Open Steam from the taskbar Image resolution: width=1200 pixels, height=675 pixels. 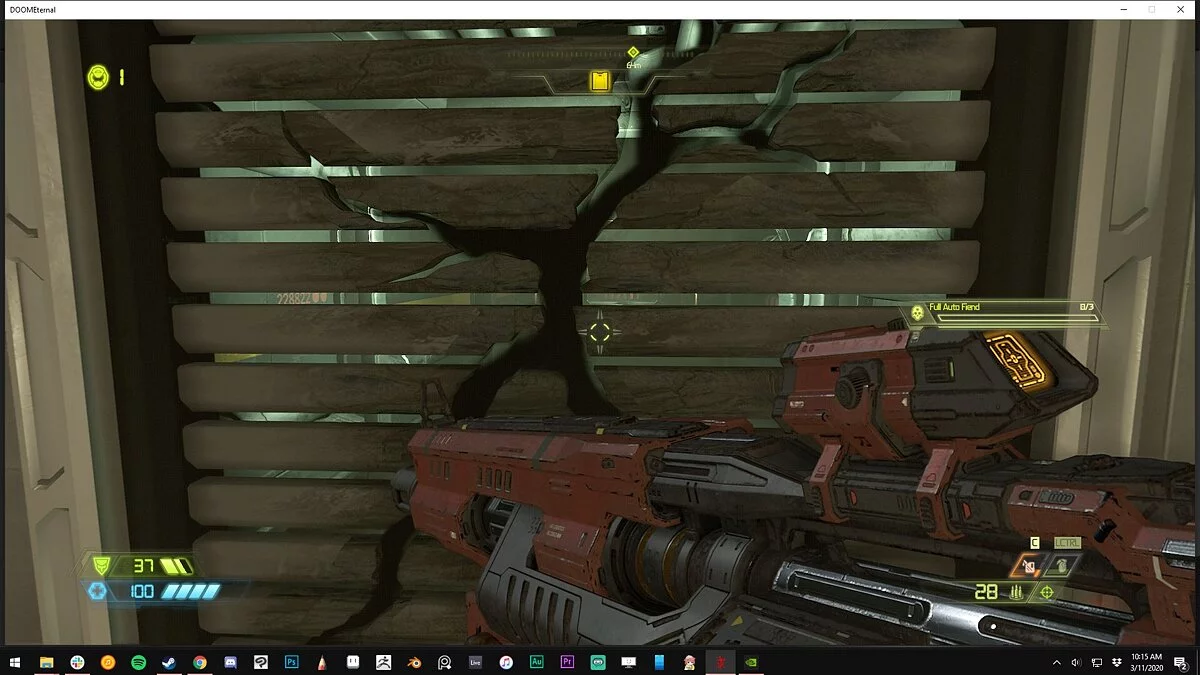[169, 662]
